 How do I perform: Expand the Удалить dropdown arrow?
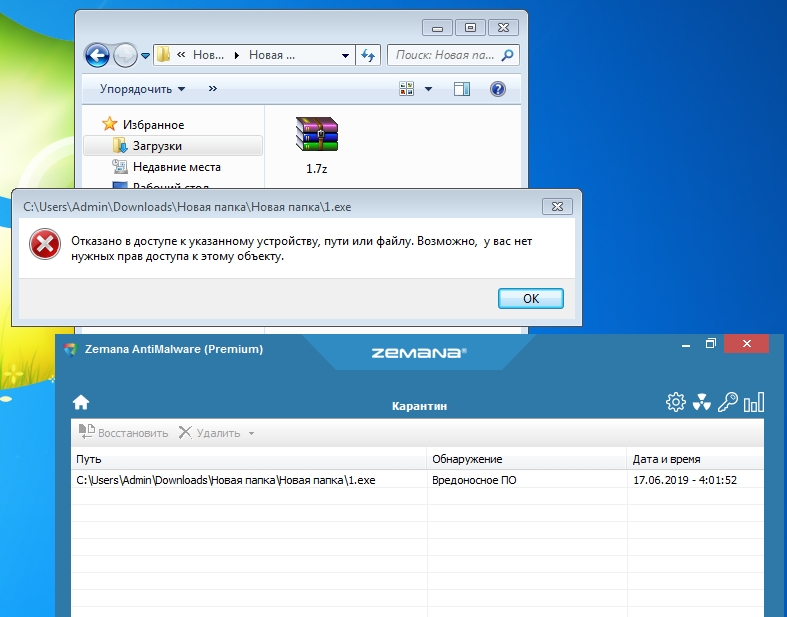pyautogui.click(x=251, y=433)
